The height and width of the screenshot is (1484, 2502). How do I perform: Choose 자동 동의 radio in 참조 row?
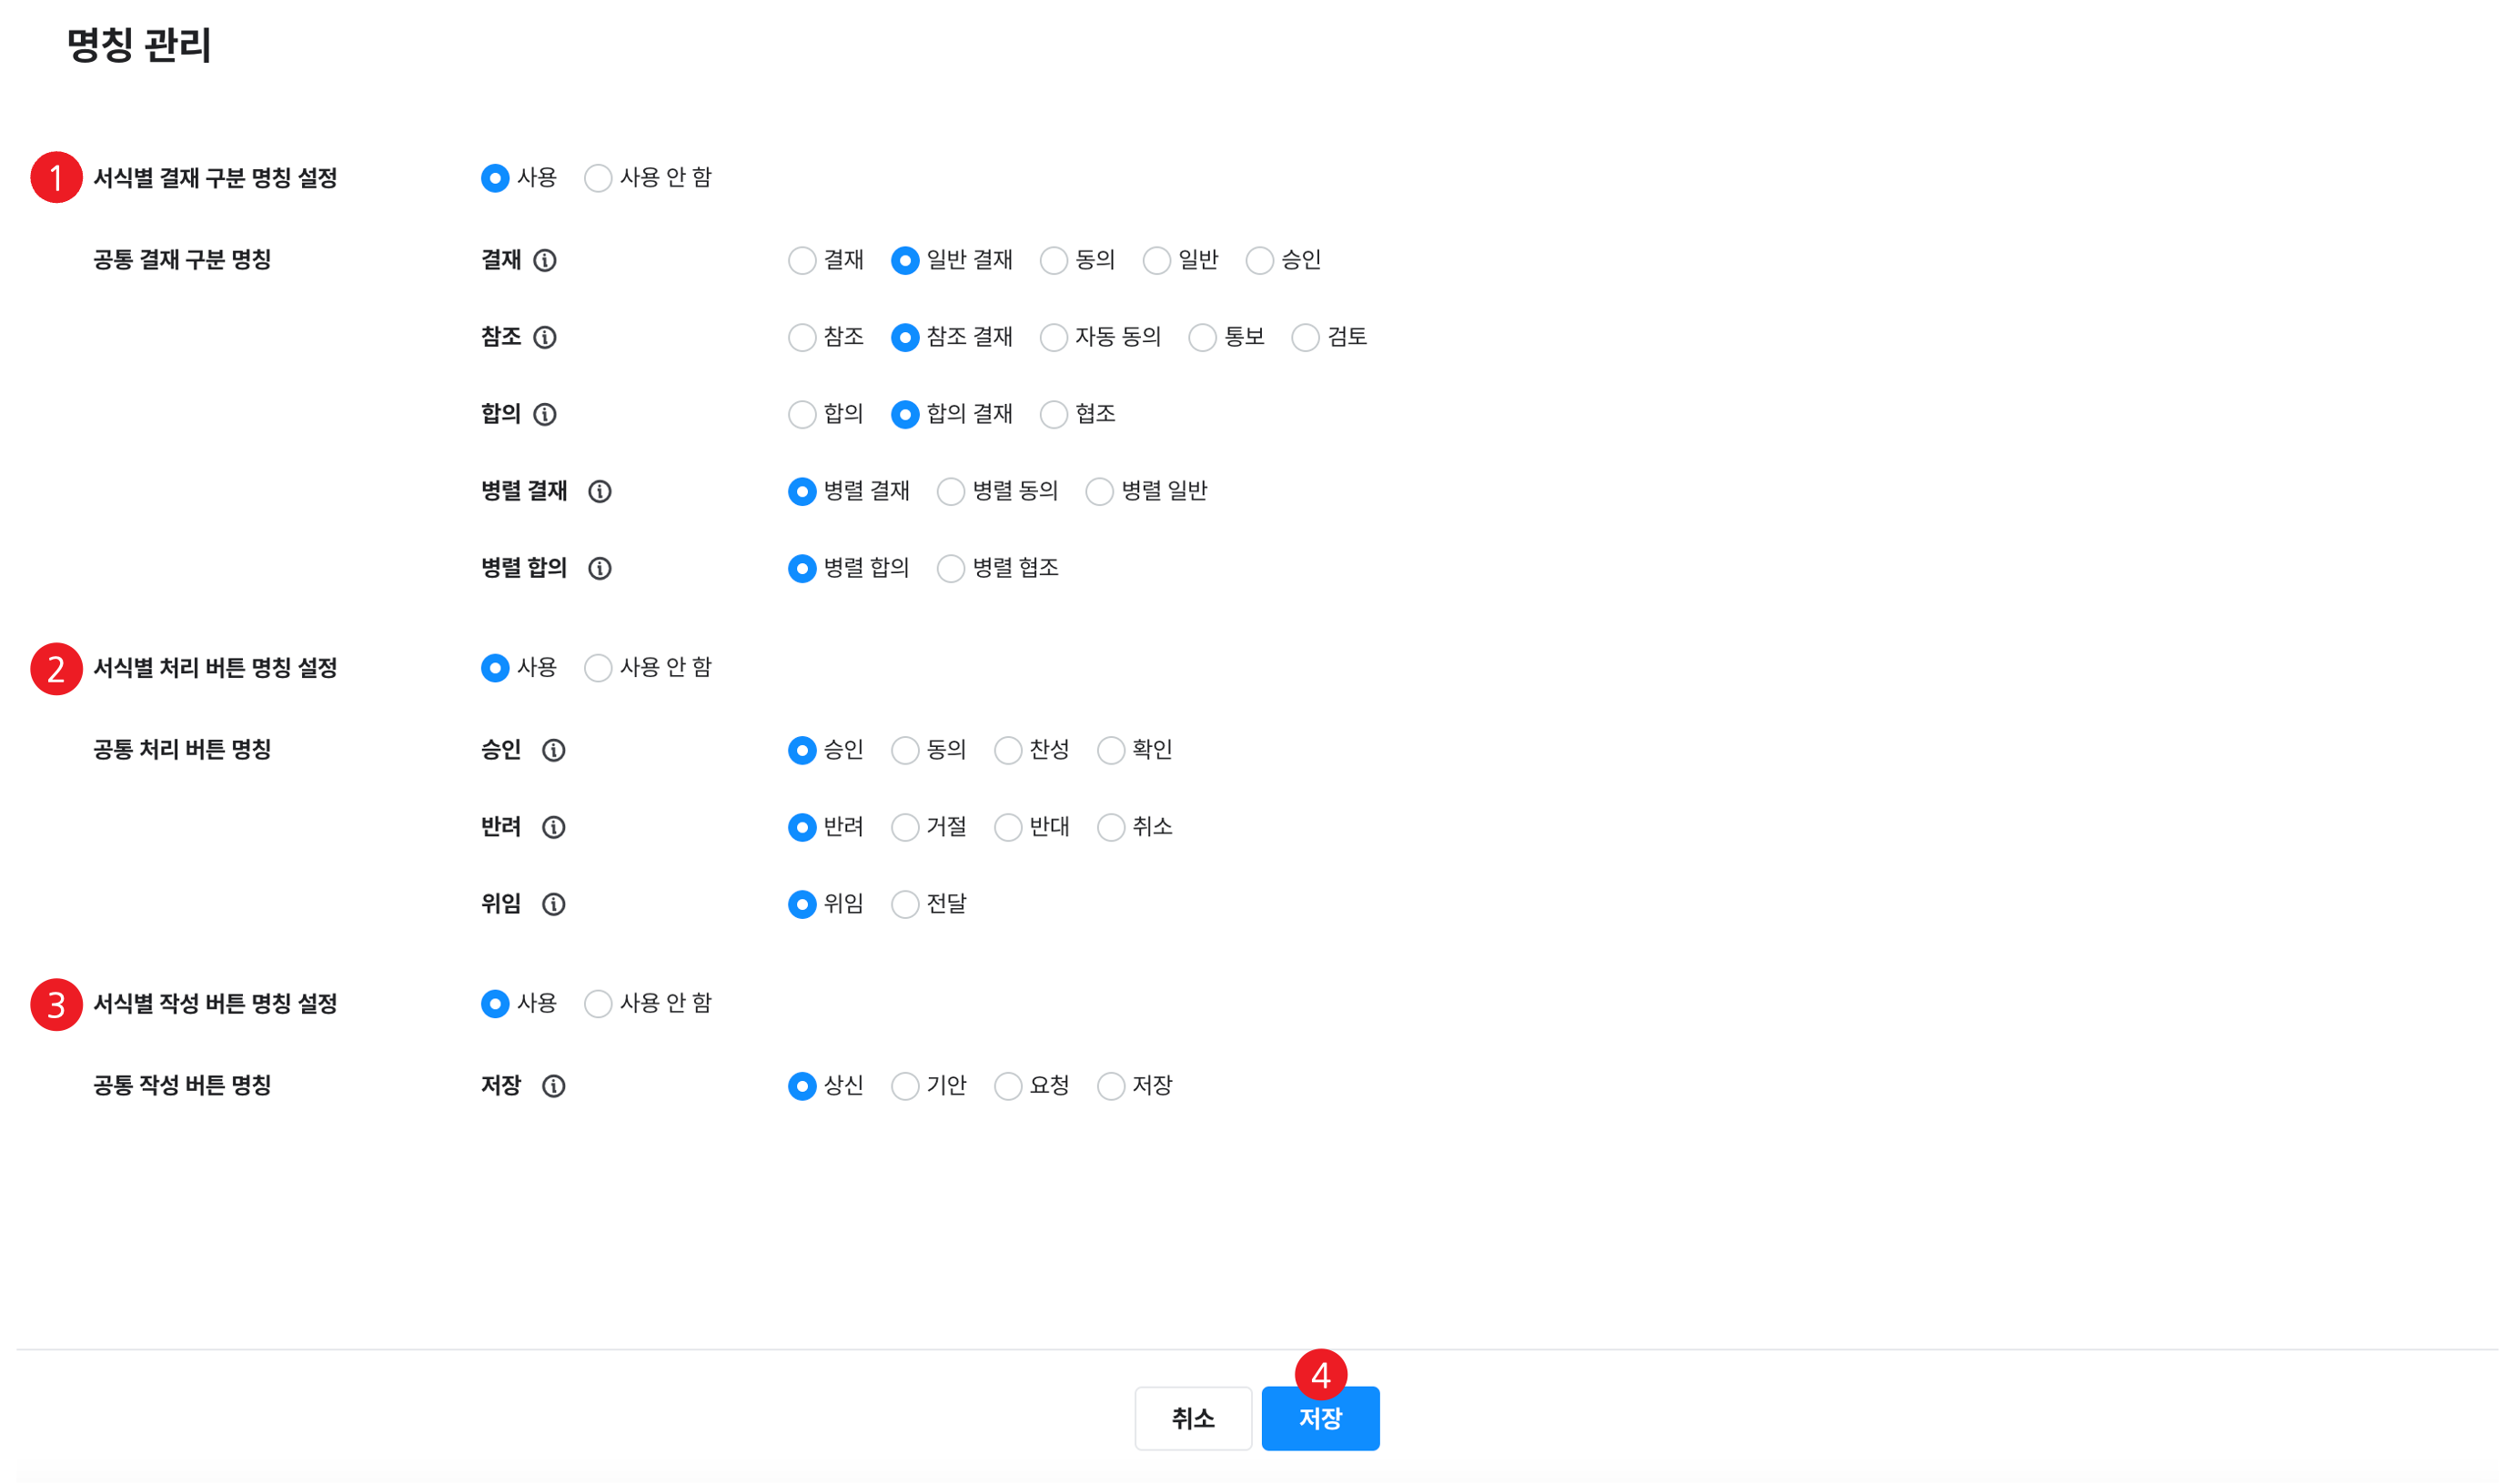click(1054, 338)
